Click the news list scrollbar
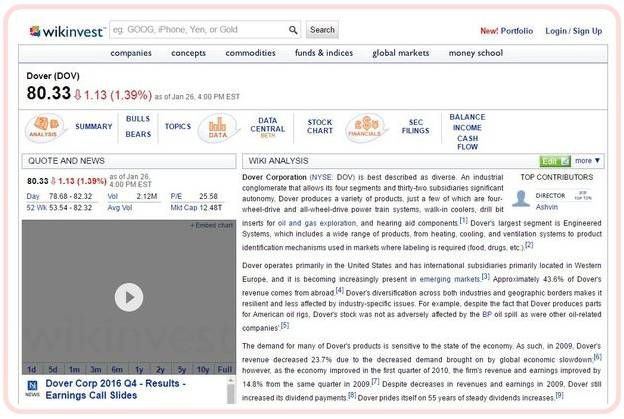 [231, 391]
